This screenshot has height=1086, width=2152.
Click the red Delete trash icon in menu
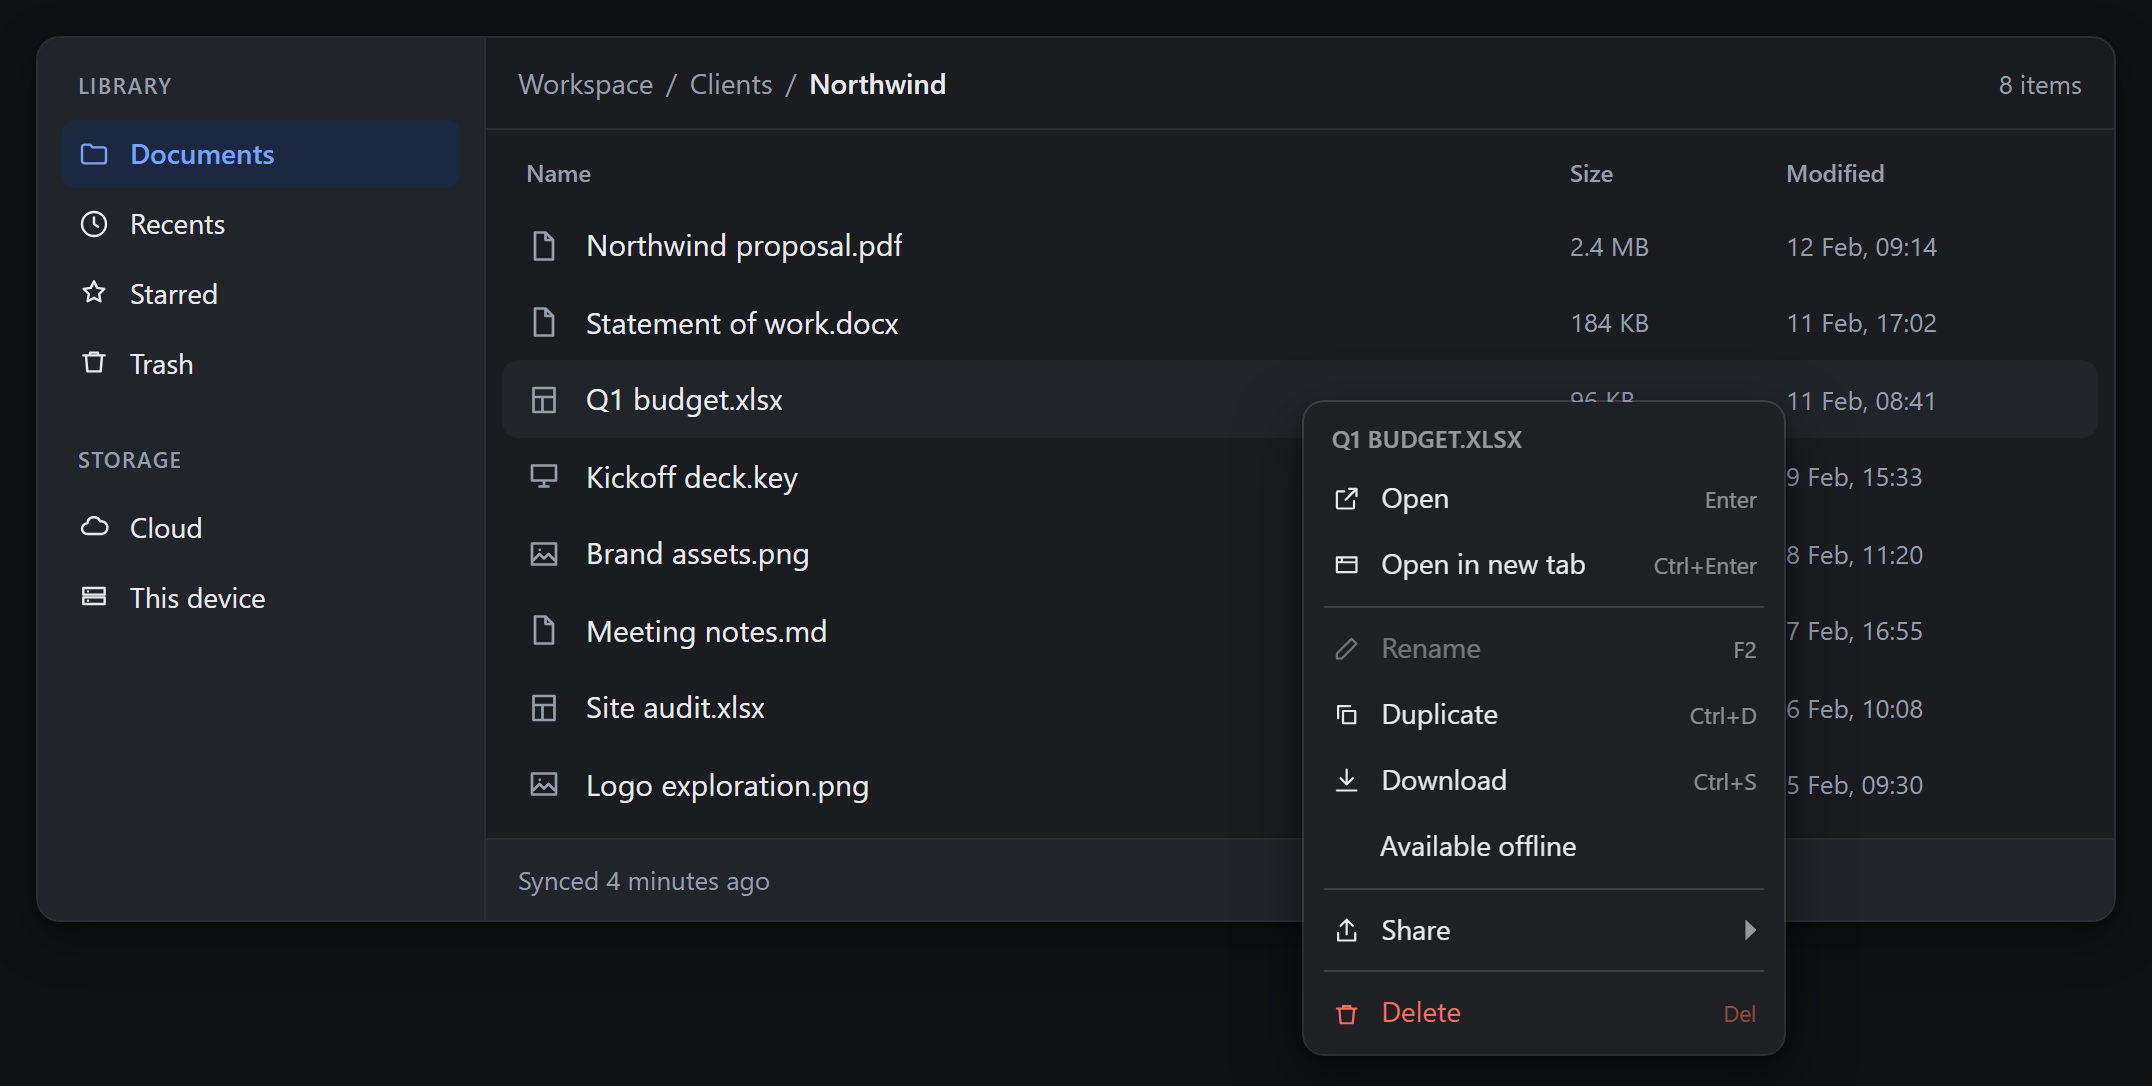[1347, 1013]
